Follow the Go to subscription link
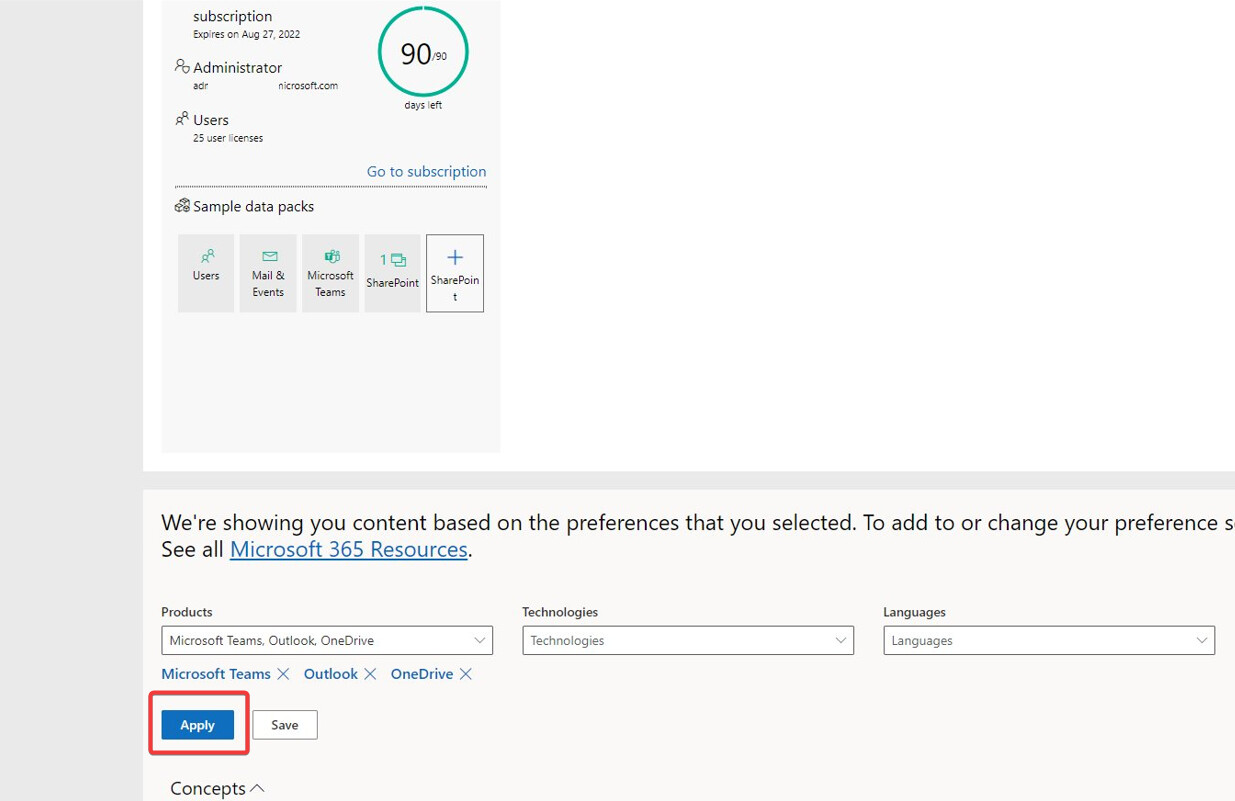The image size is (1235, 801). click(426, 171)
